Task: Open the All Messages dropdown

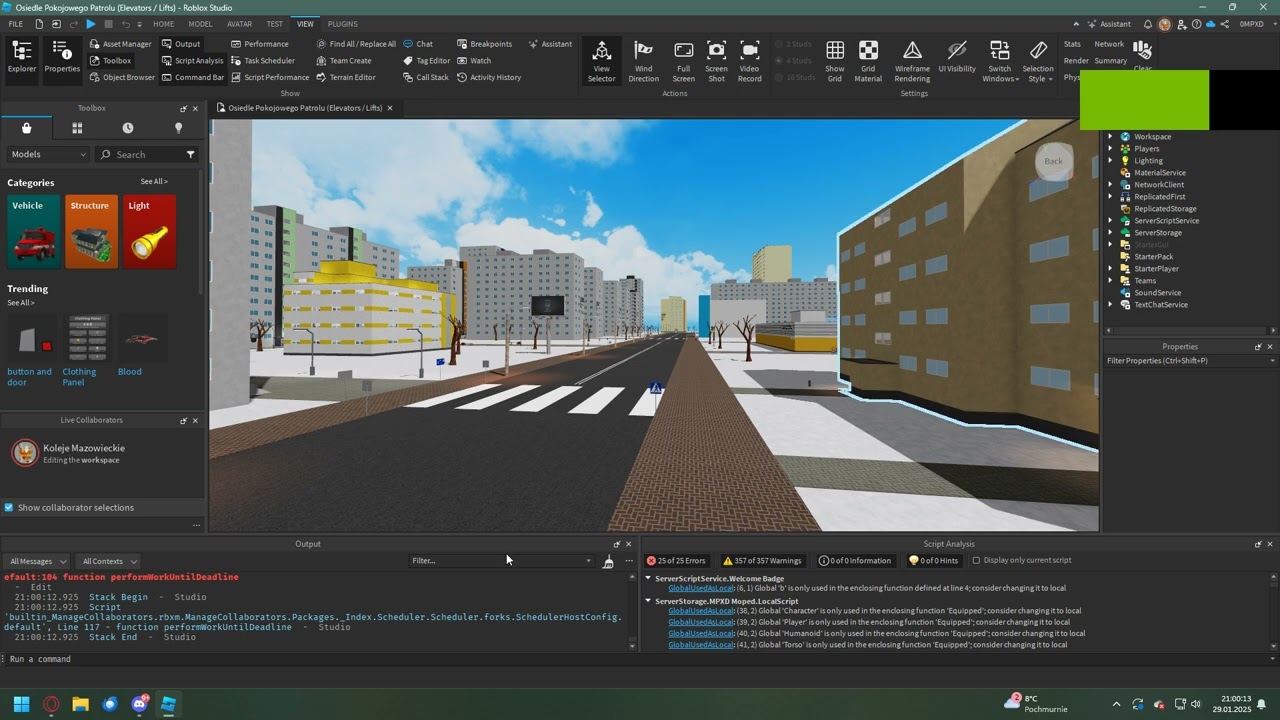Action: click(x=36, y=562)
